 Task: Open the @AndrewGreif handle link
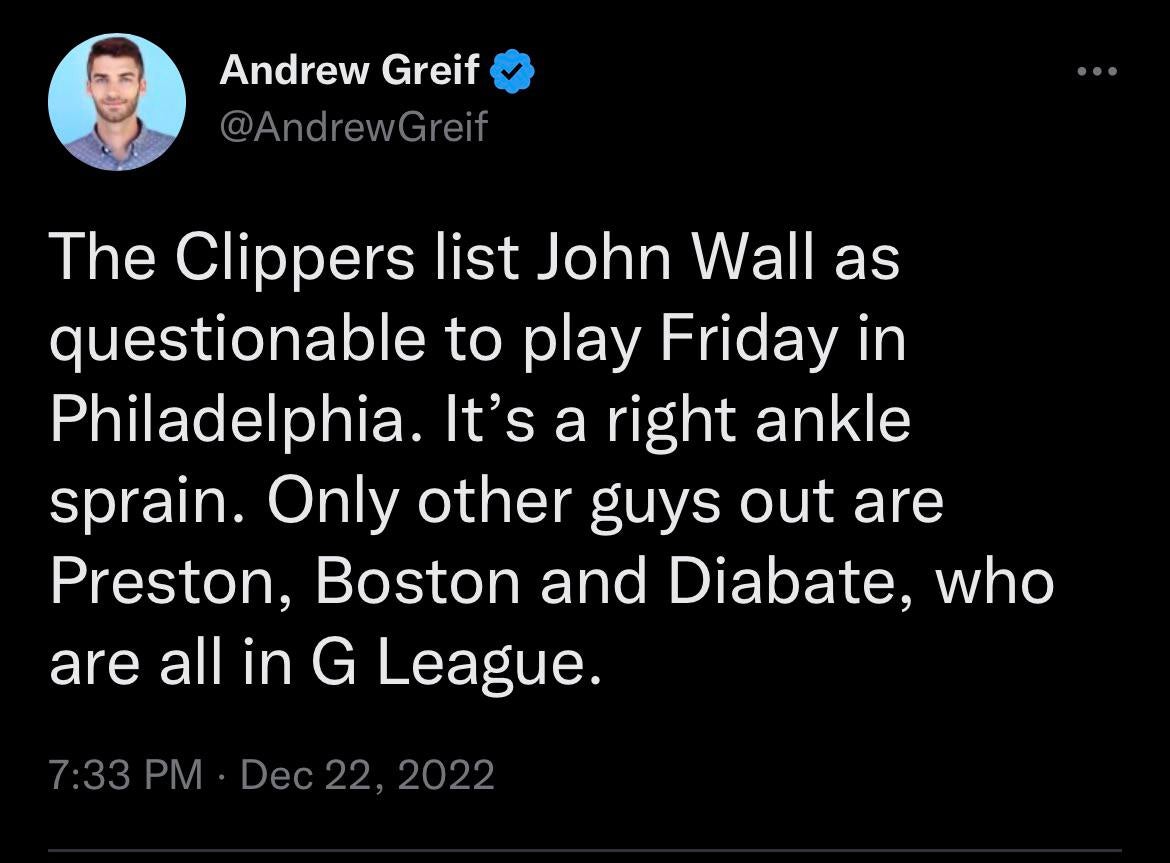click(x=353, y=127)
